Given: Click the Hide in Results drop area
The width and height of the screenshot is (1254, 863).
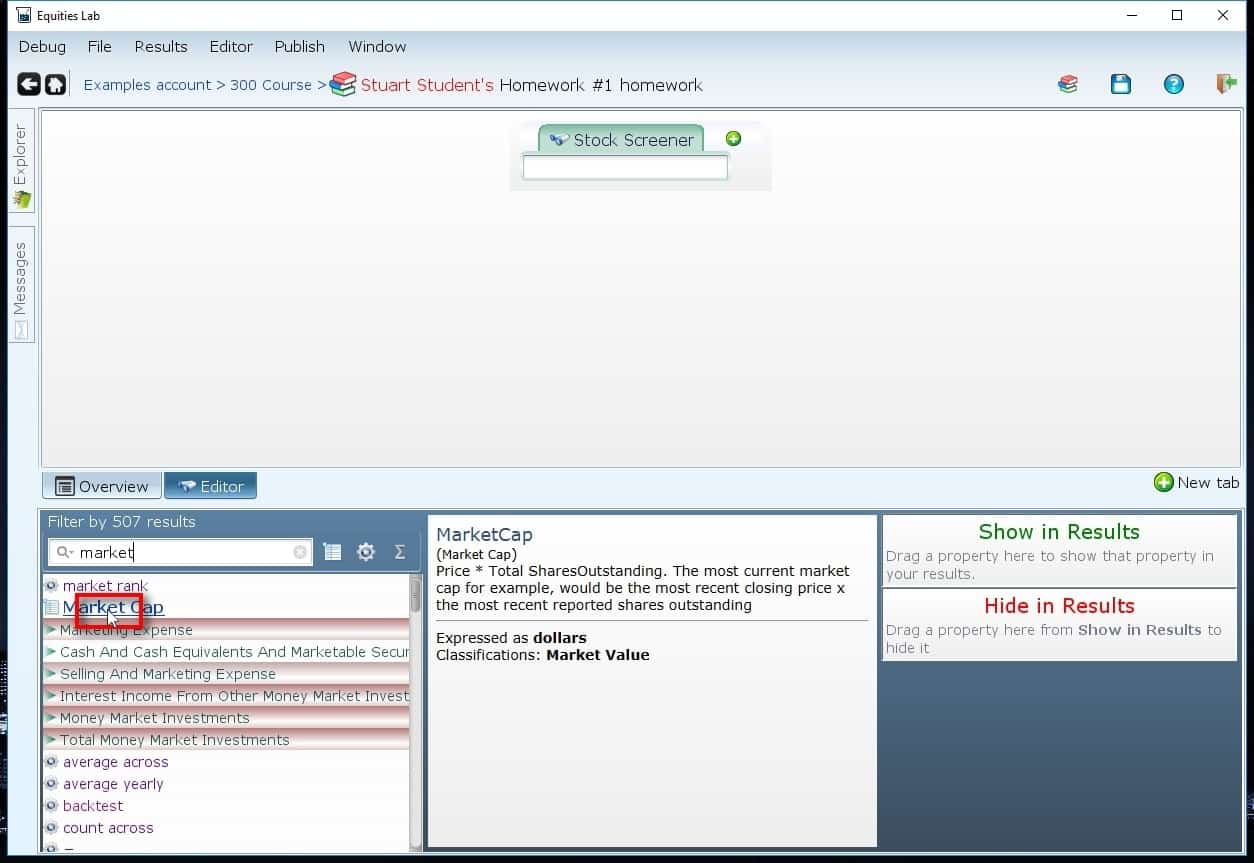Looking at the screenshot, I should click(x=1060, y=625).
